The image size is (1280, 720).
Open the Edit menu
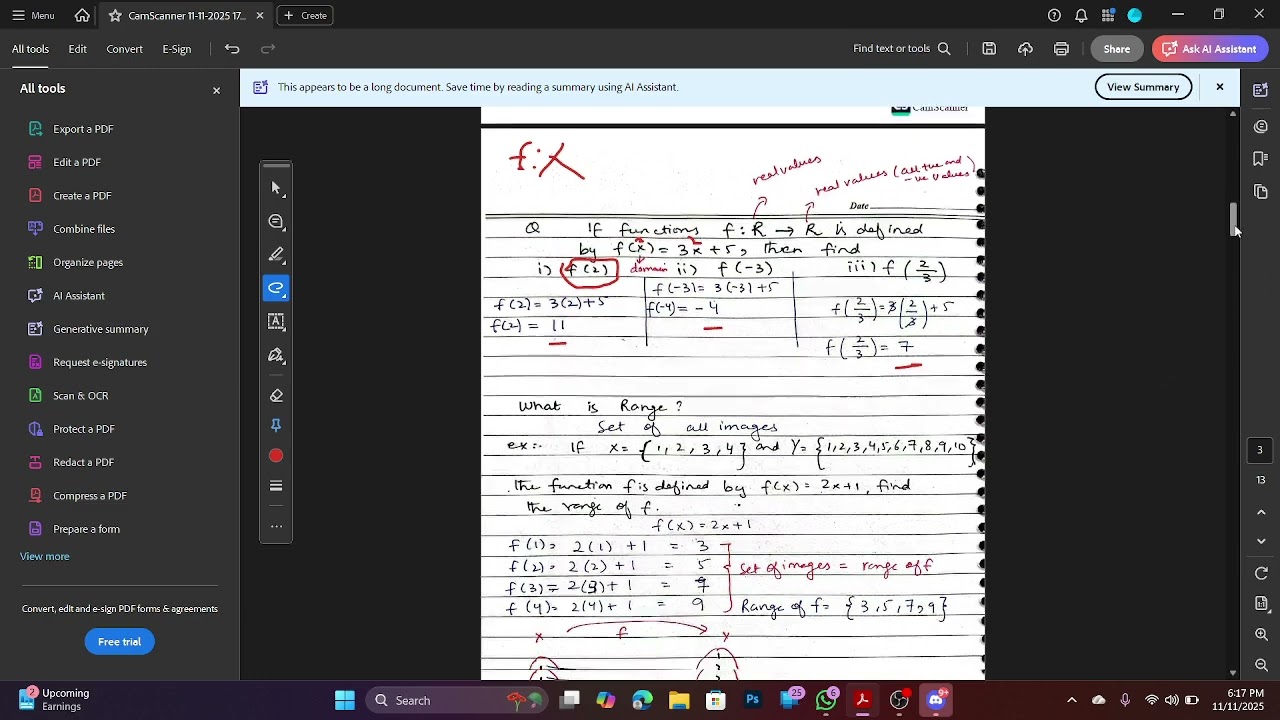pos(77,49)
